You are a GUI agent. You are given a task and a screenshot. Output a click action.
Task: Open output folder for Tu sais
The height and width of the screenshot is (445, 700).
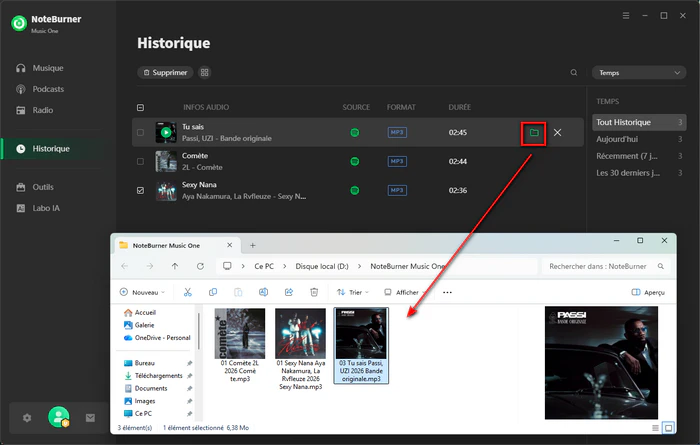[x=534, y=133]
